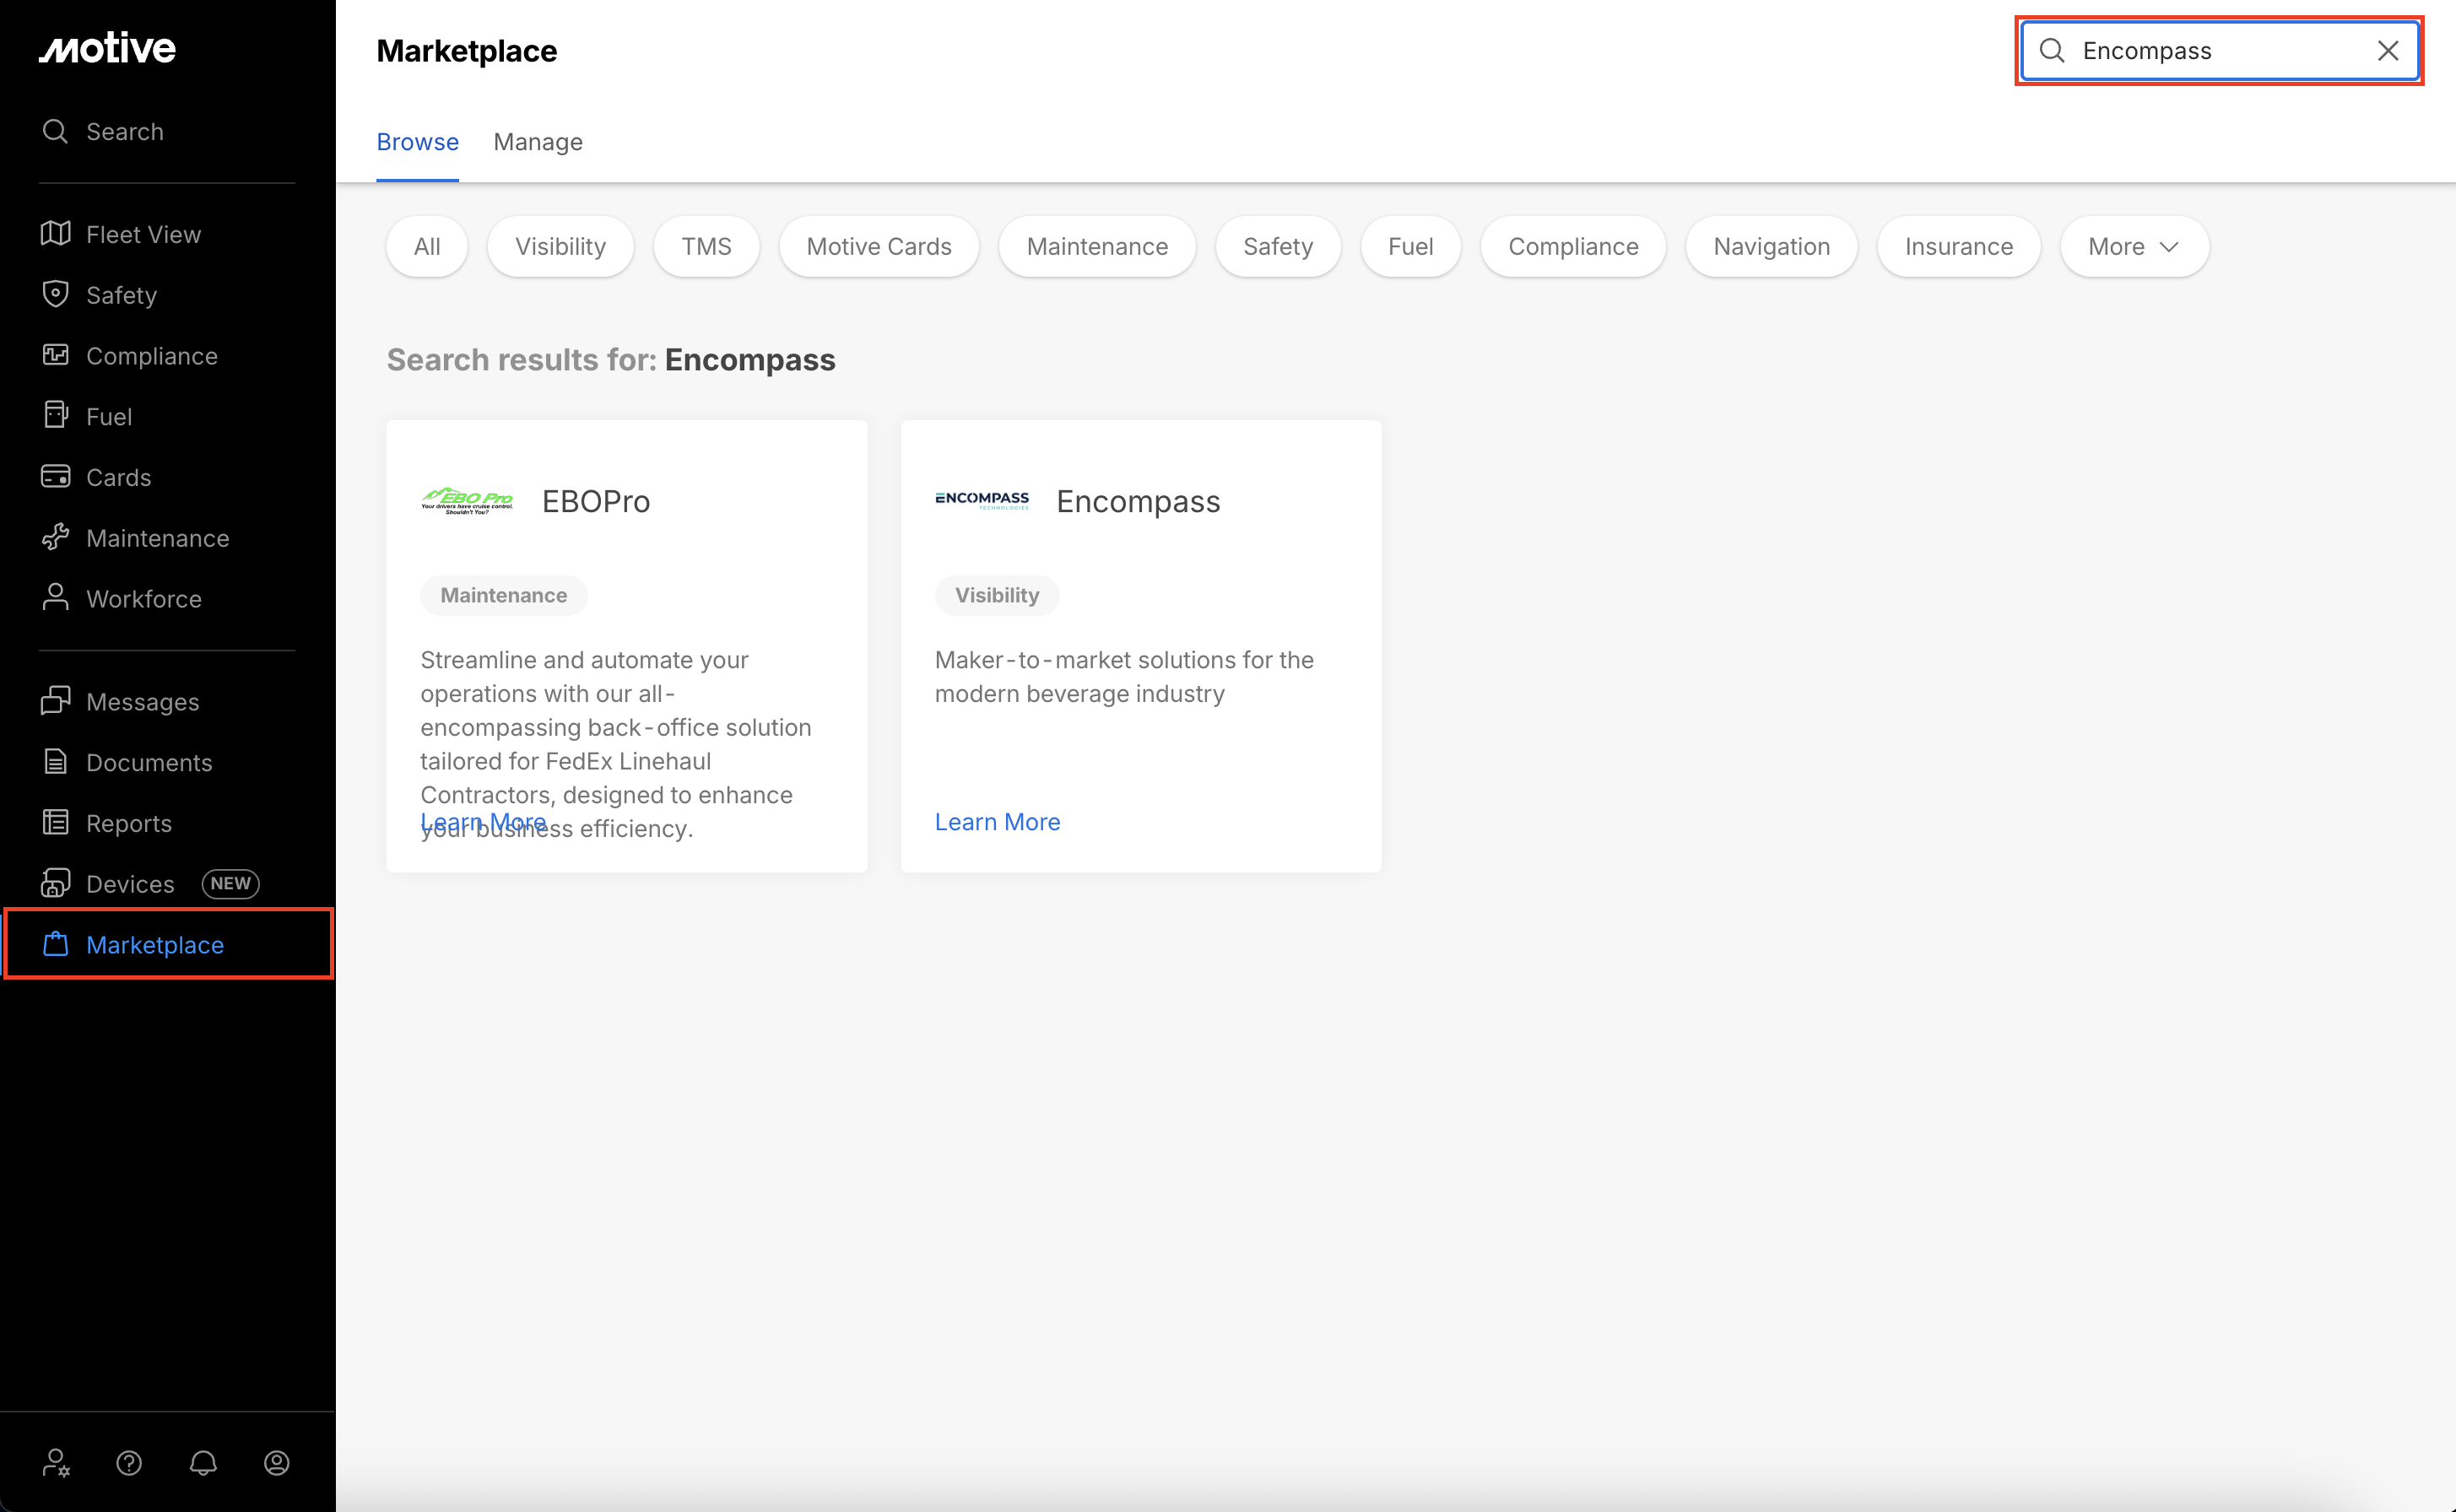
Task: Click the notifications bell icon
Action: (x=203, y=1463)
